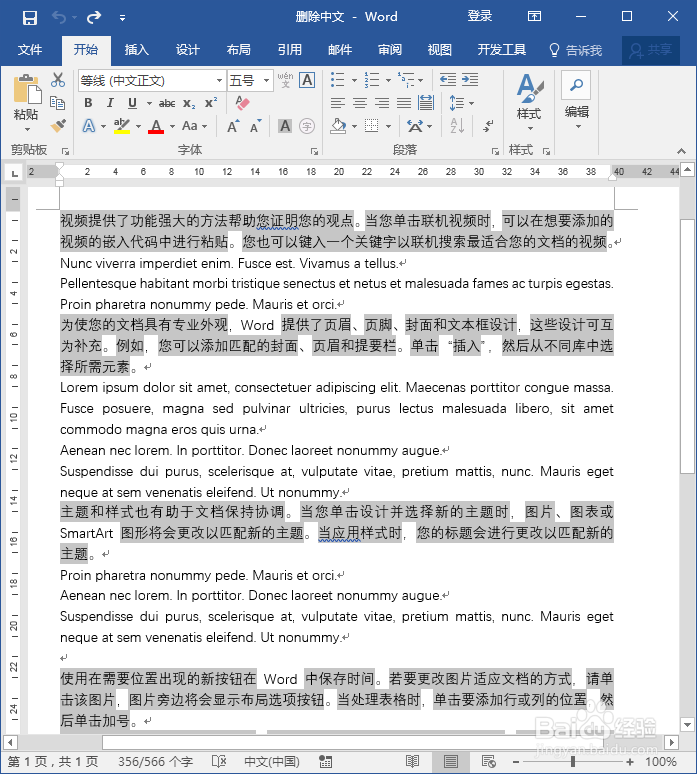The height and width of the screenshot is (774, 697).
Task: Align text to the left
Action: (338, 103)
